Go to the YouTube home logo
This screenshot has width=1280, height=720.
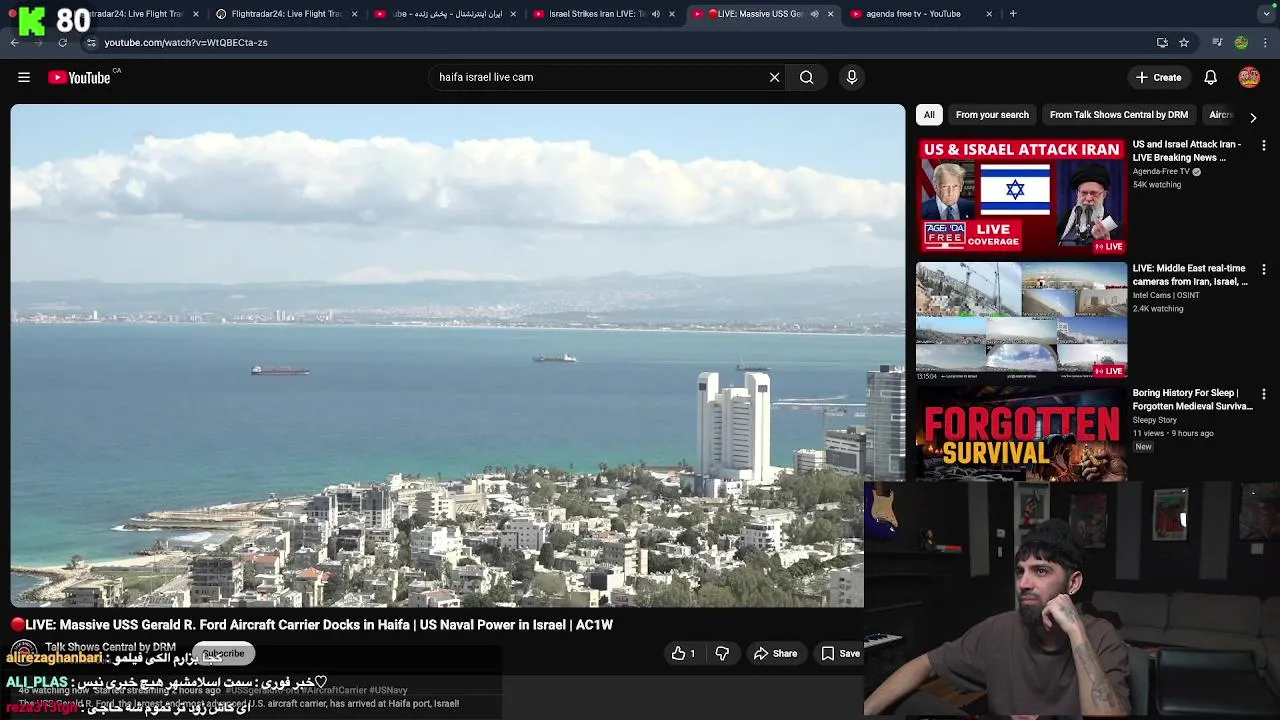79,77
